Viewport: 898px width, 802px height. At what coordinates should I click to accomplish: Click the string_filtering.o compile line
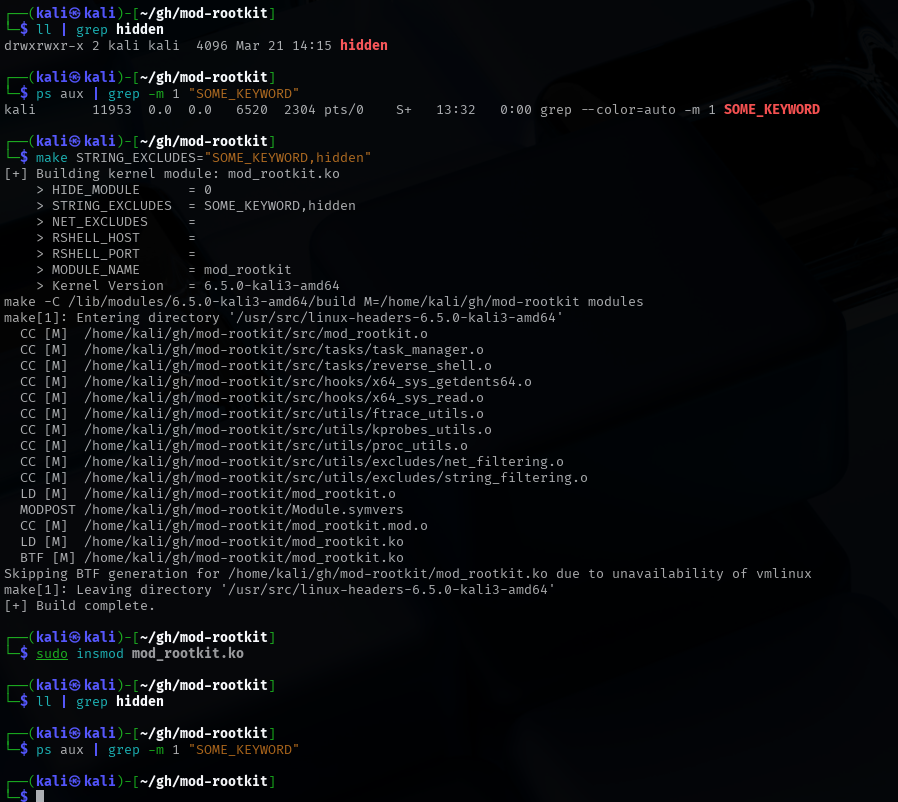point(304,478)
